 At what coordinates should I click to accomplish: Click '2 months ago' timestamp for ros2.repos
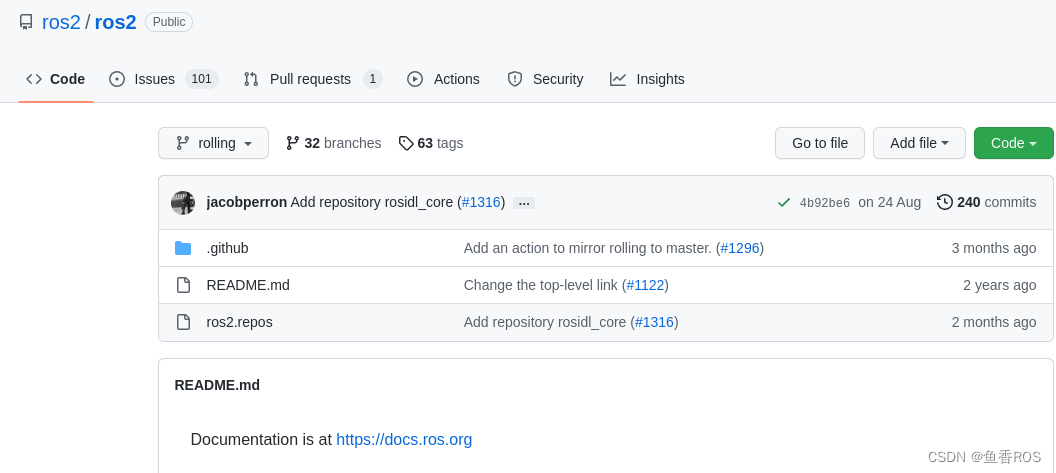coord(994,323)
